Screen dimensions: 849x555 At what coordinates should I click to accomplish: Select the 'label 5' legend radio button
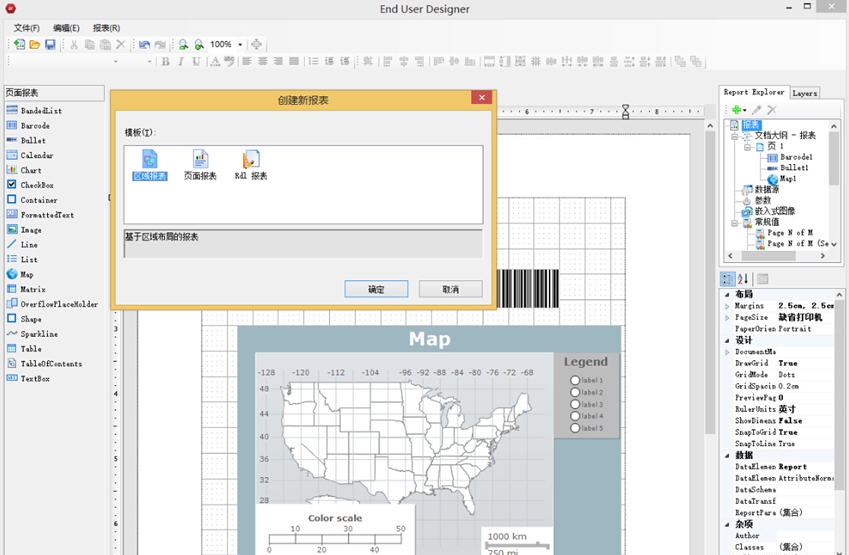[x=575, y=428]
